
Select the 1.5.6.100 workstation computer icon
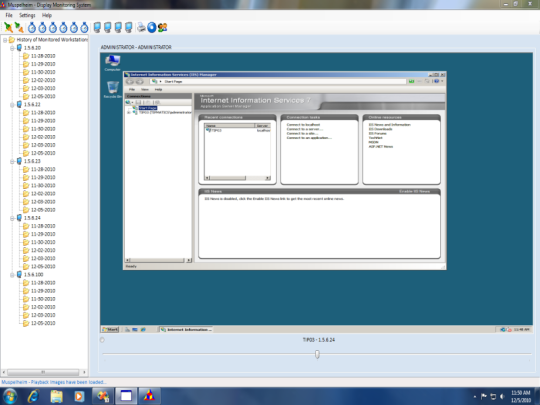click(19, 274)
